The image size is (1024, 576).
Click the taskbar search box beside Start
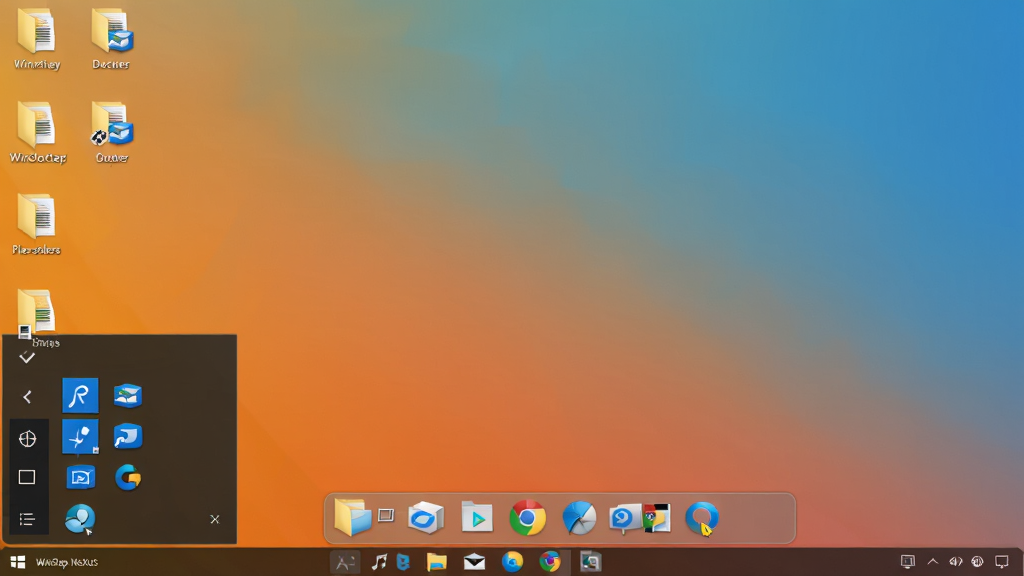(x=67, y=562)
